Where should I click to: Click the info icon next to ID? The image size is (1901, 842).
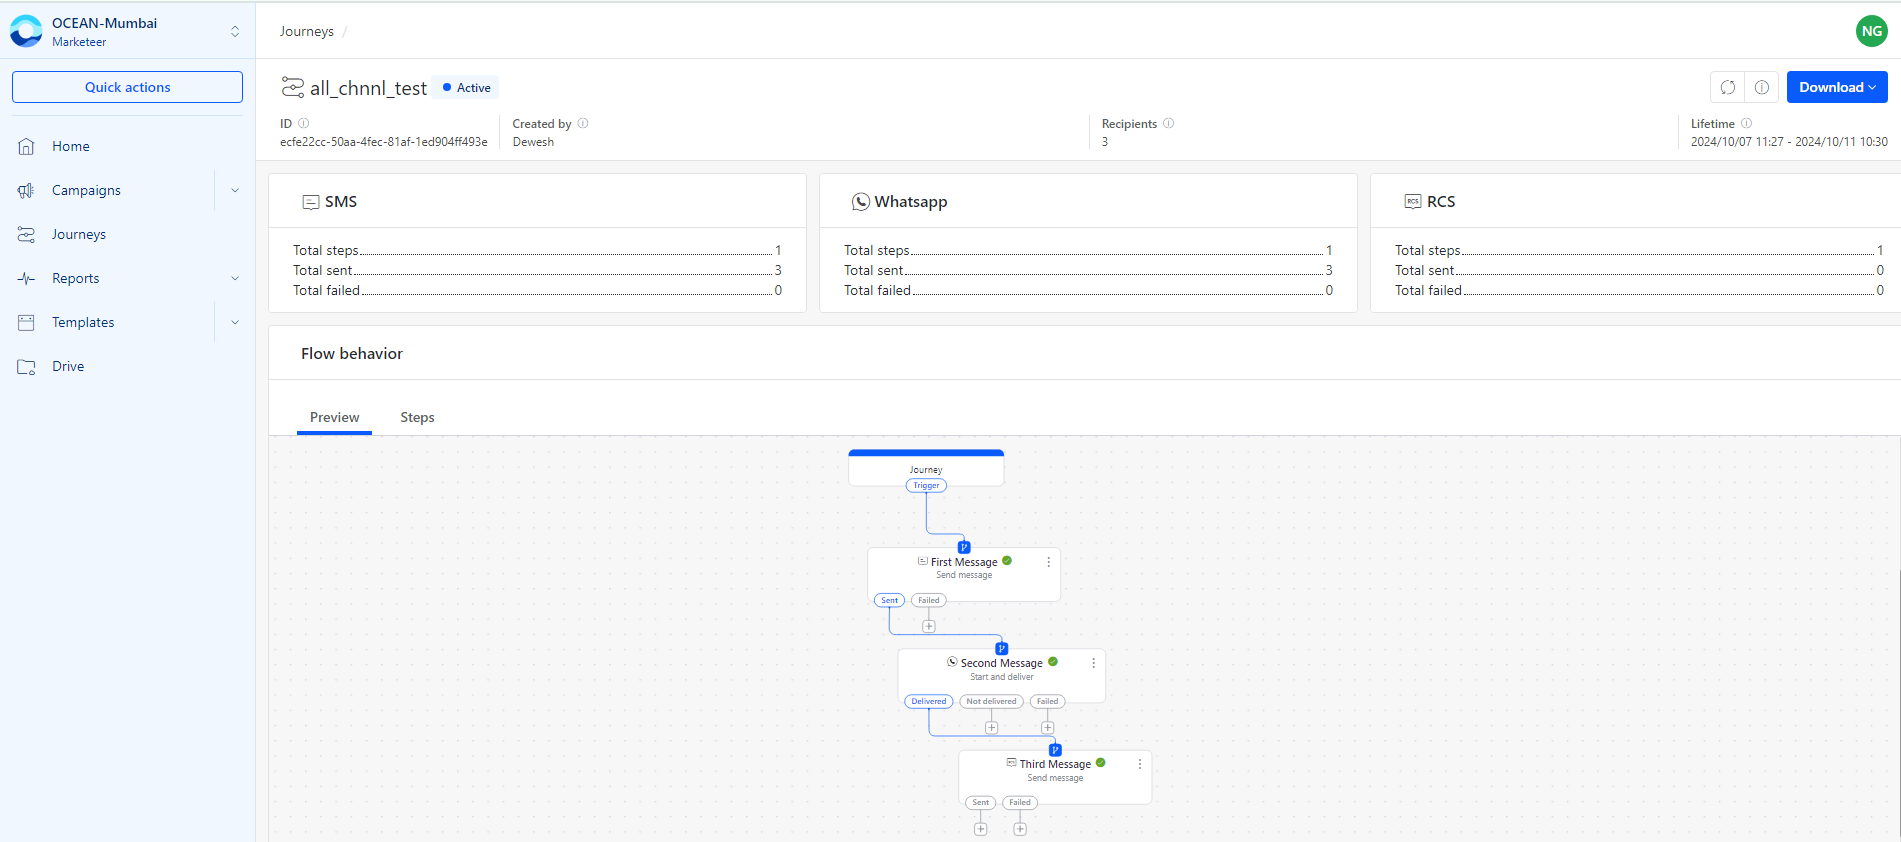[x=304, y=123]
